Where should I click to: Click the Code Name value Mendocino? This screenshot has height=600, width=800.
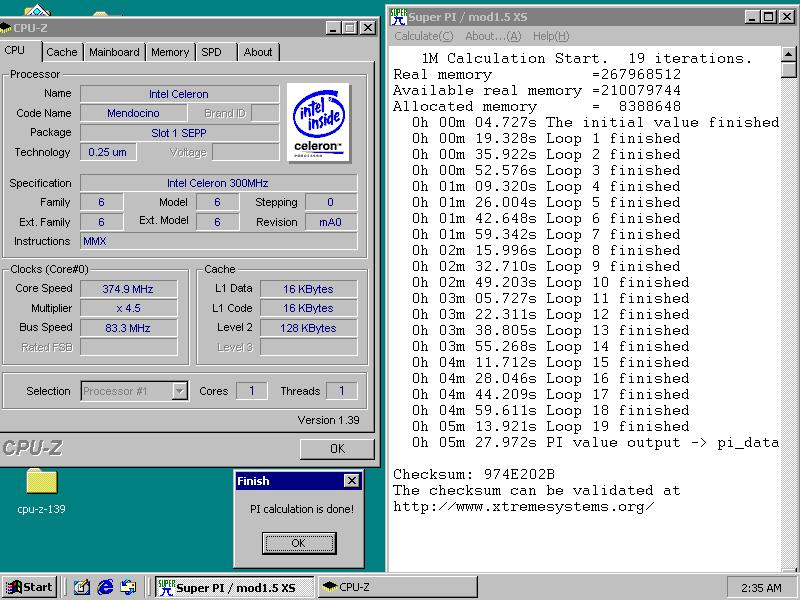click(x=133, y=113)
